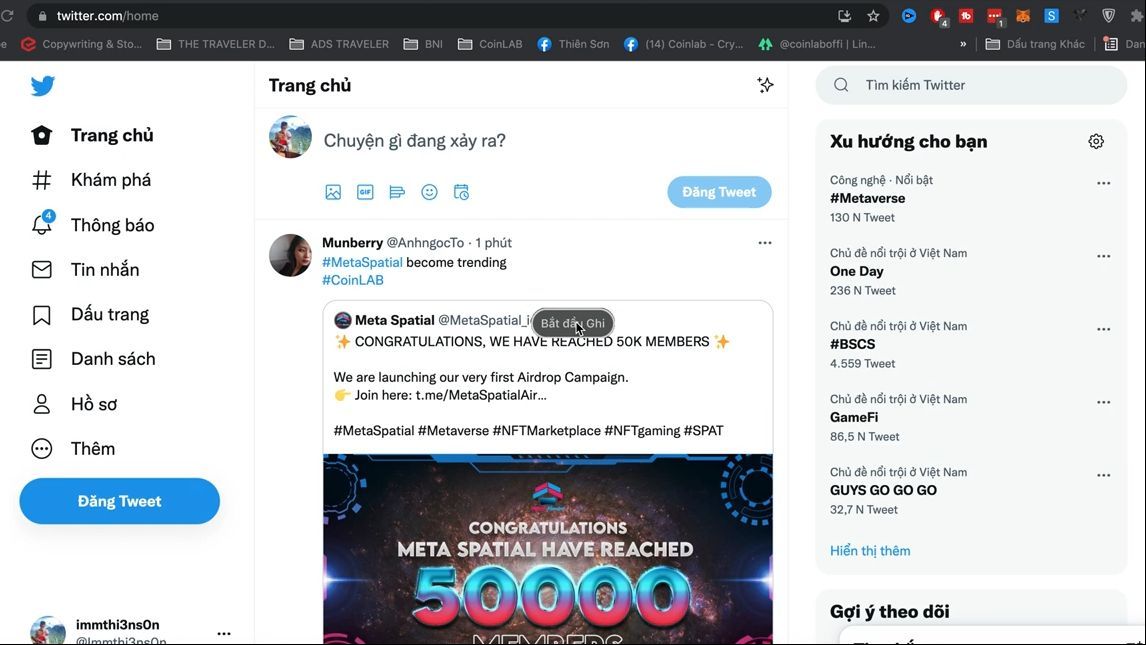Open the emoji picker in composer
This screenshot has height=645, width=1146.
429,192
